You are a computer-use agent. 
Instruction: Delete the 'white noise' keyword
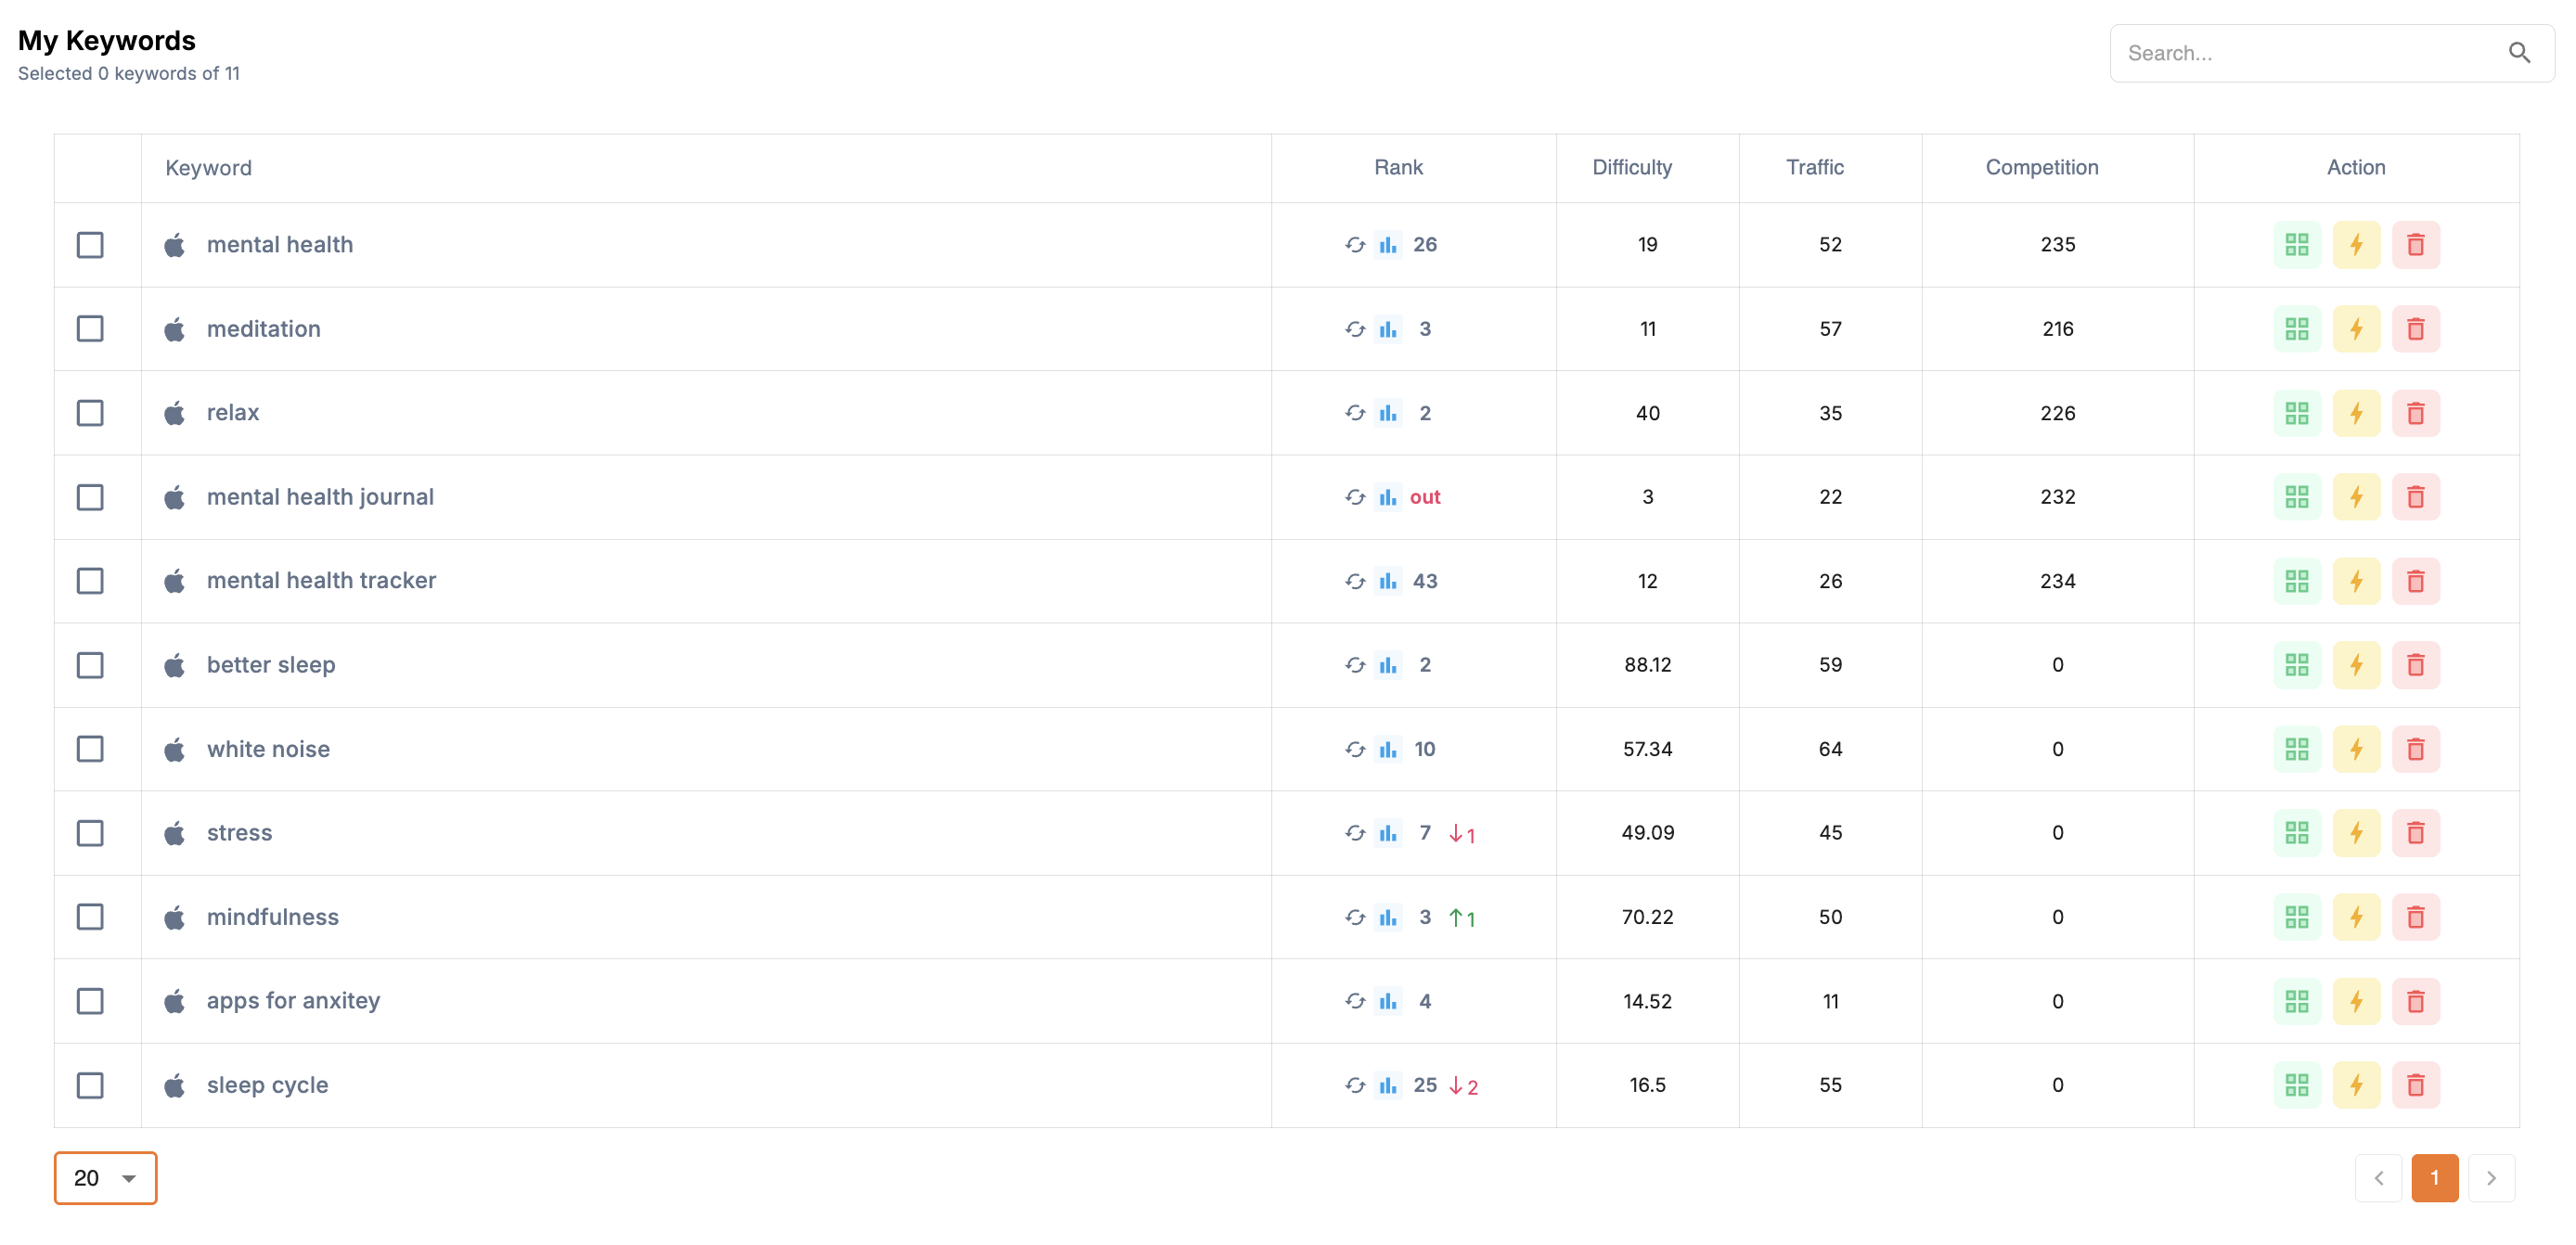(x=2415, y=749)
